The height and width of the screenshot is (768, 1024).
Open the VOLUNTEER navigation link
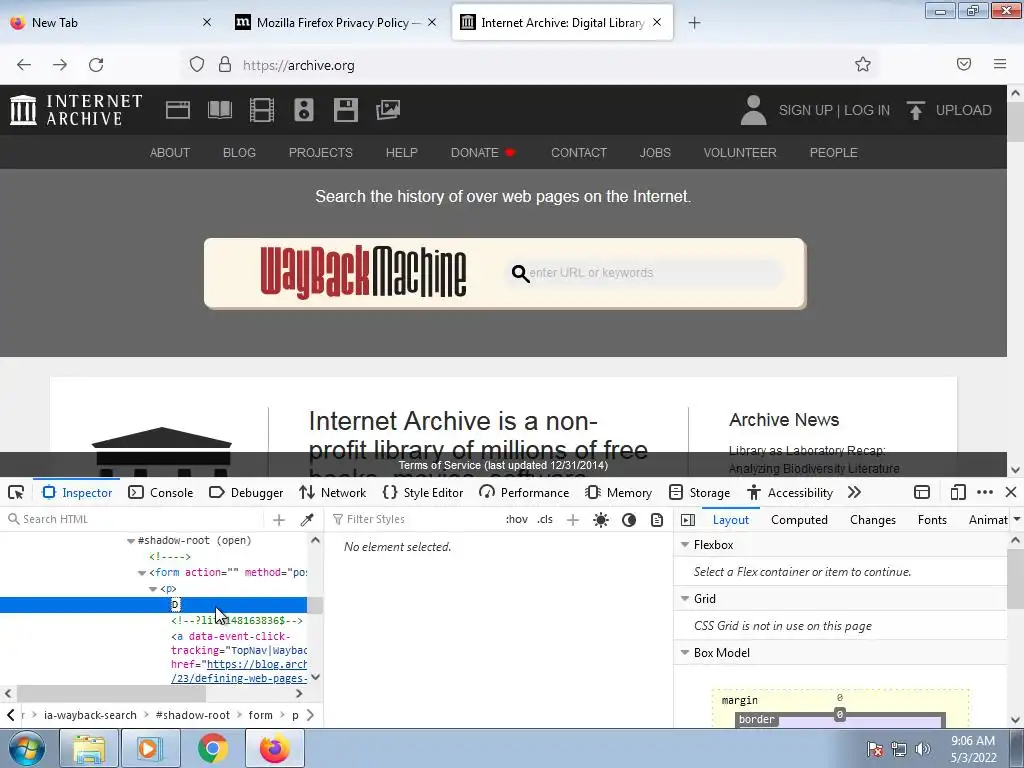click(x=740, y=152)
